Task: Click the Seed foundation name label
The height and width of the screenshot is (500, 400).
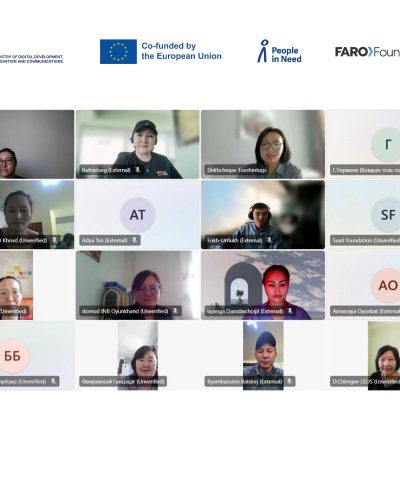Action: tap(366, 240)
